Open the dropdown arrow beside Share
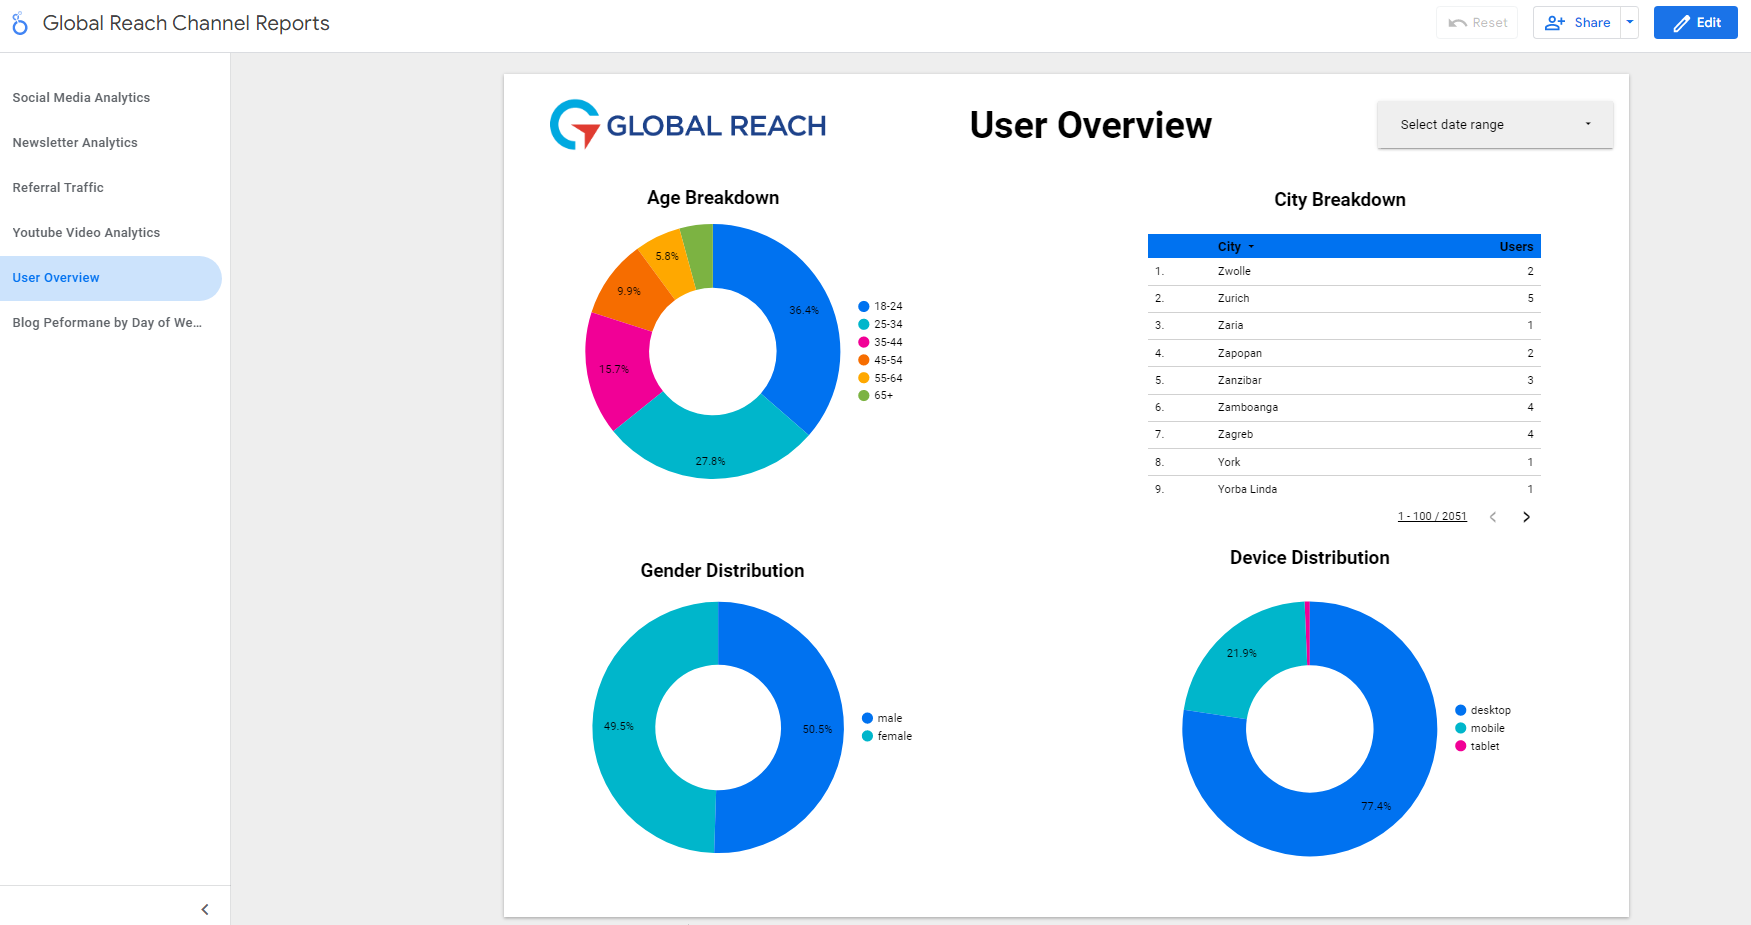The width and height of the screenshot is (1751, 925). (x=1630, y=22)
